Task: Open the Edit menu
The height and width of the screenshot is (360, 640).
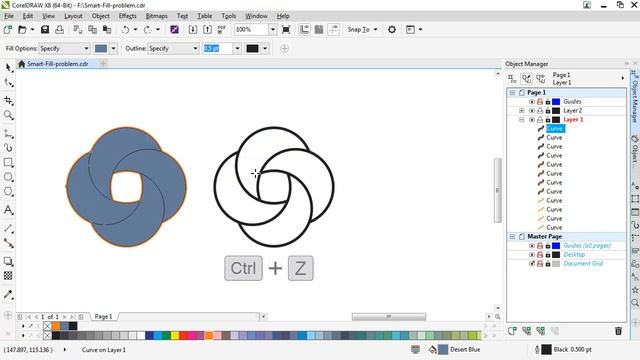Action: click(28, 16)
